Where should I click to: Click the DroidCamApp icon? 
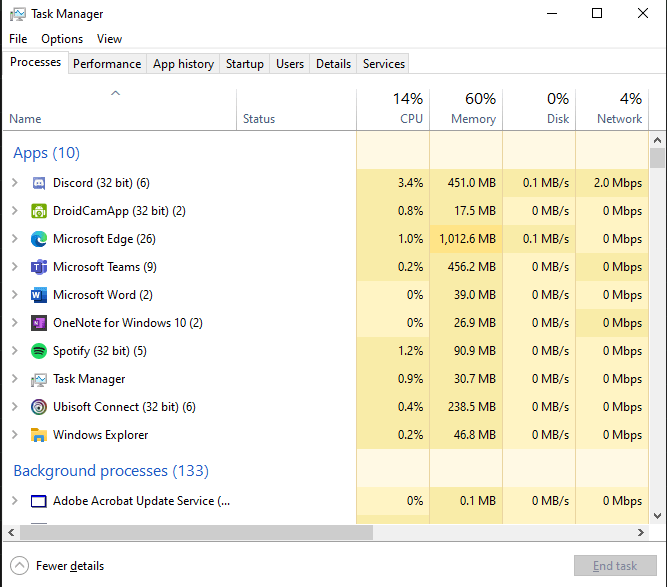pyautogui.click(x=39, y=211)
